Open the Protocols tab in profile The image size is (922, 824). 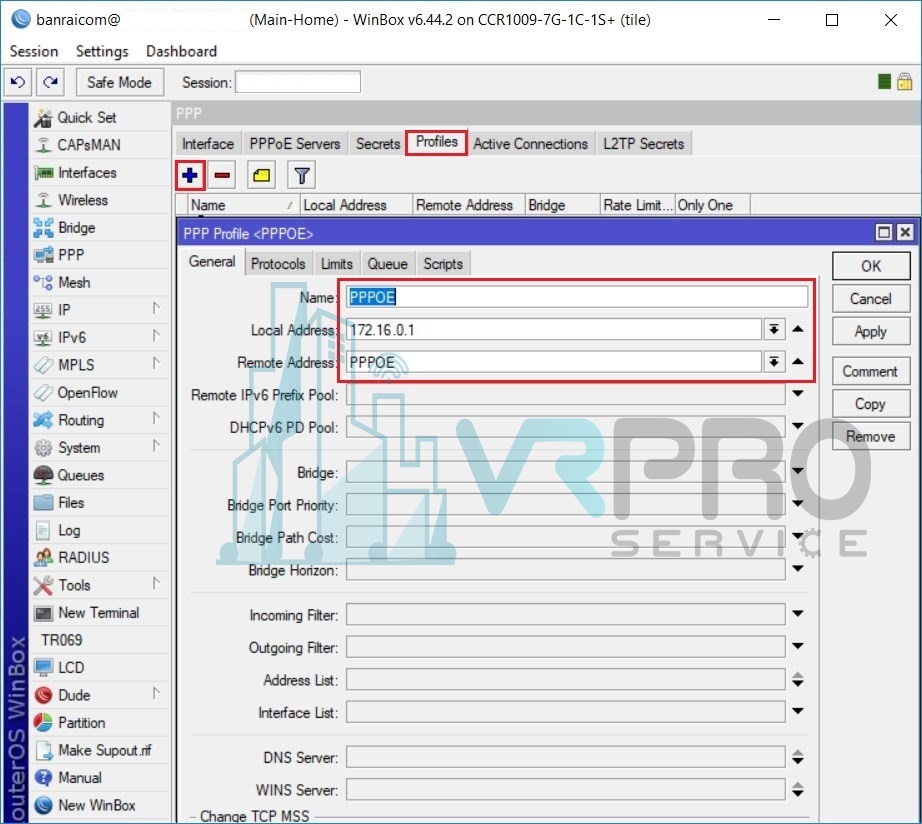(278, 263)
